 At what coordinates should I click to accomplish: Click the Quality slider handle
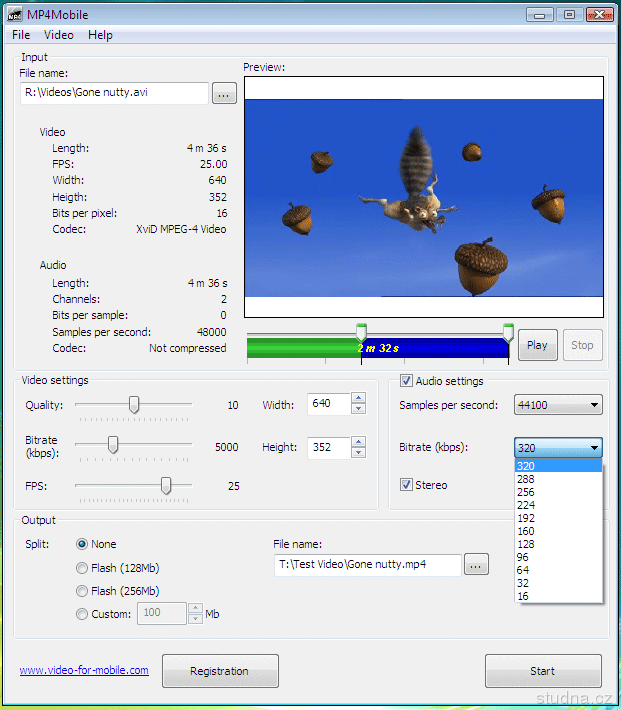pyautogui.click(x=134, y=404)
